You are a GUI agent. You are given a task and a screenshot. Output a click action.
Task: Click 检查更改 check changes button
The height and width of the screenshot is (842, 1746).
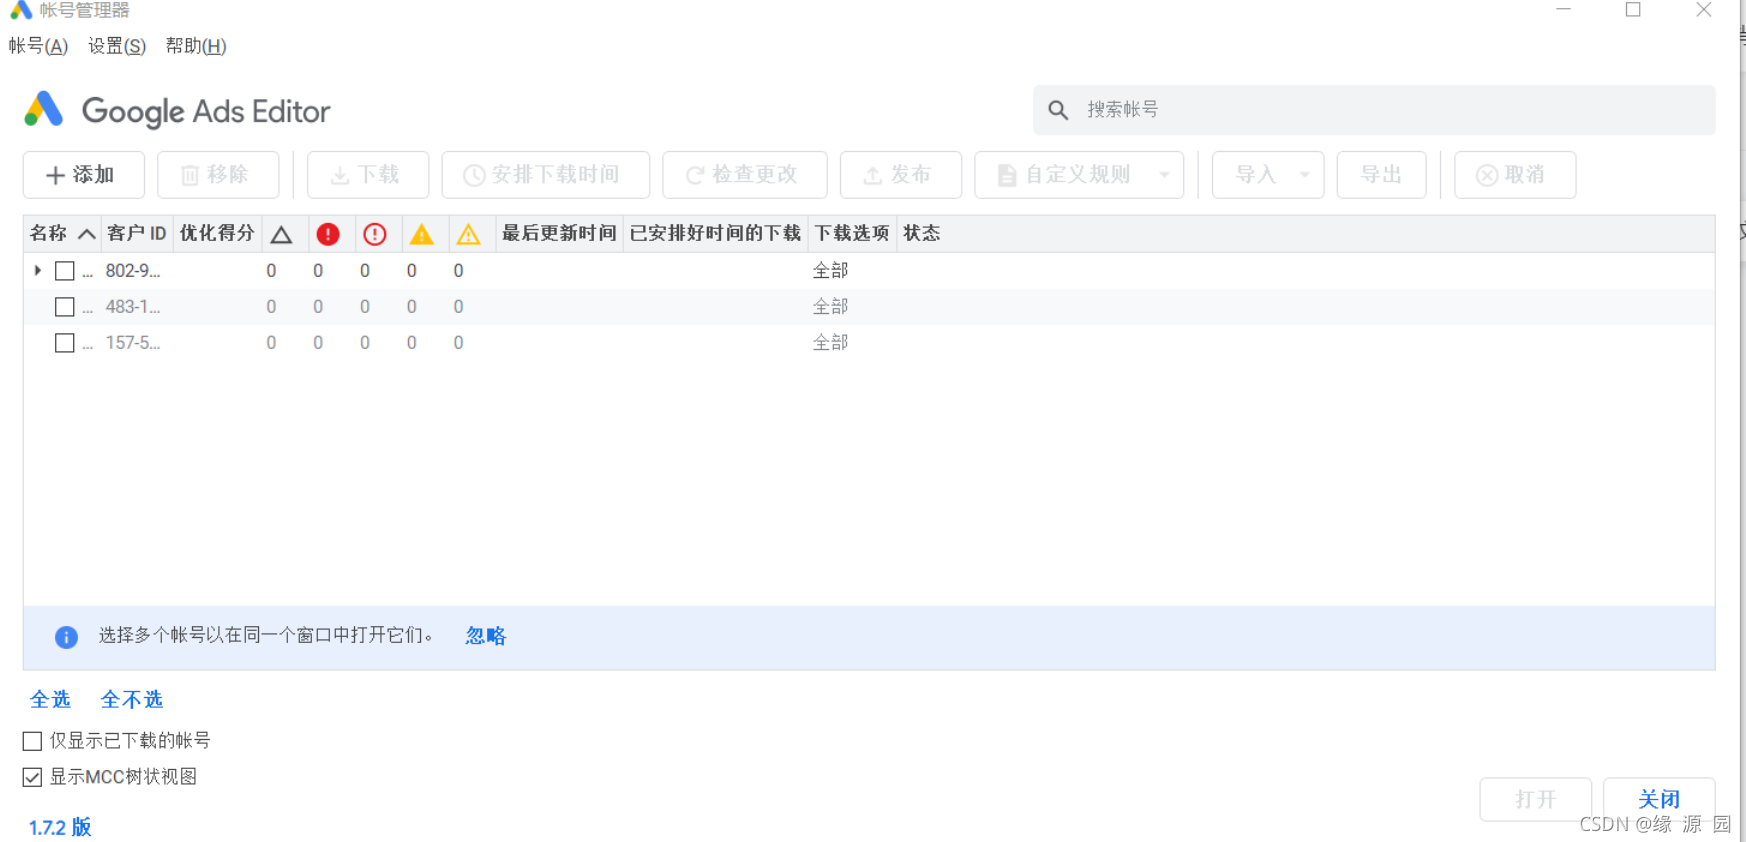tap(745, 175)
